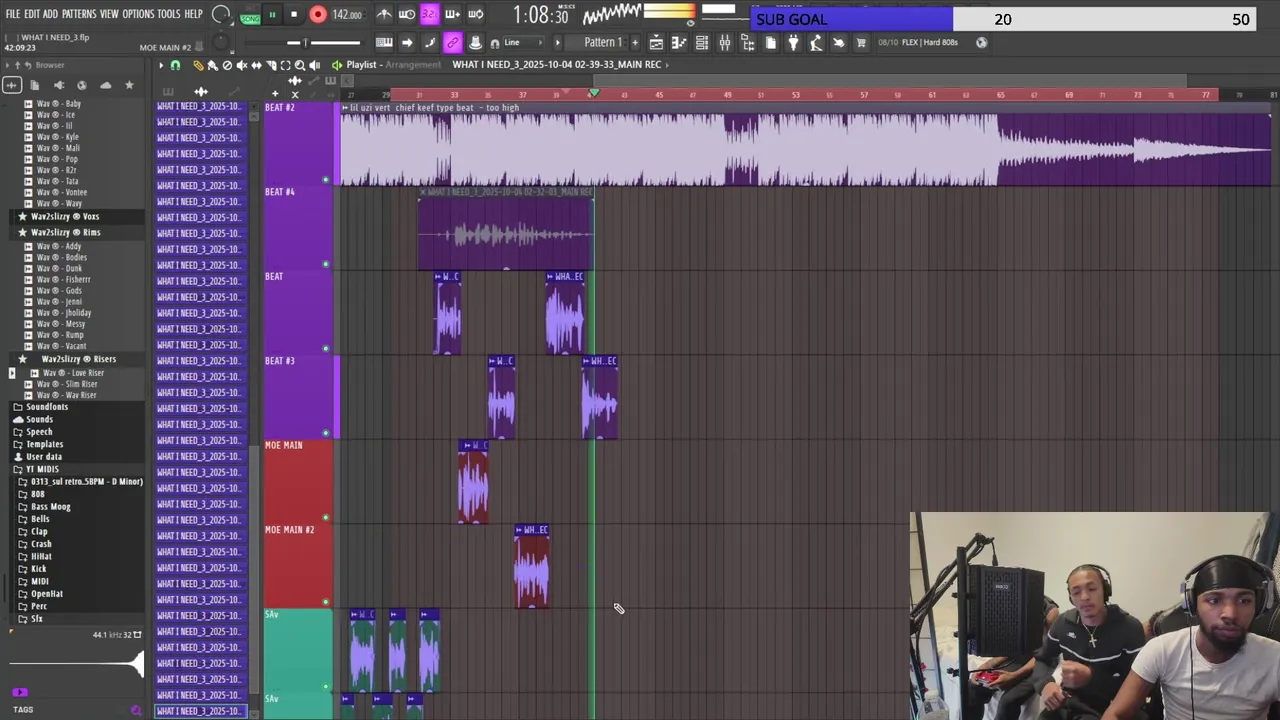Click the typing keyboard to piano icon
Viewport: 1280px width, 720px height.
pyautogui.click(x=384, y=42)
